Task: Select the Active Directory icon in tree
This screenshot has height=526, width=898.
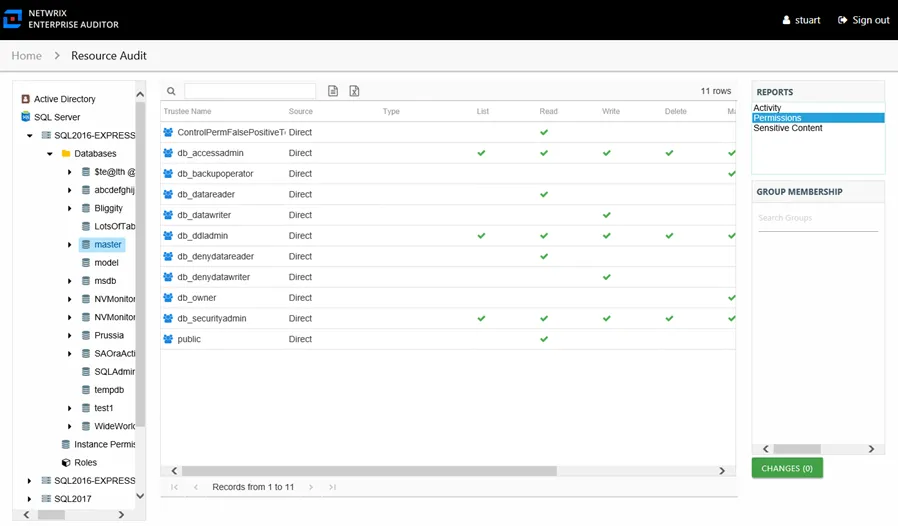Action: 25,99
